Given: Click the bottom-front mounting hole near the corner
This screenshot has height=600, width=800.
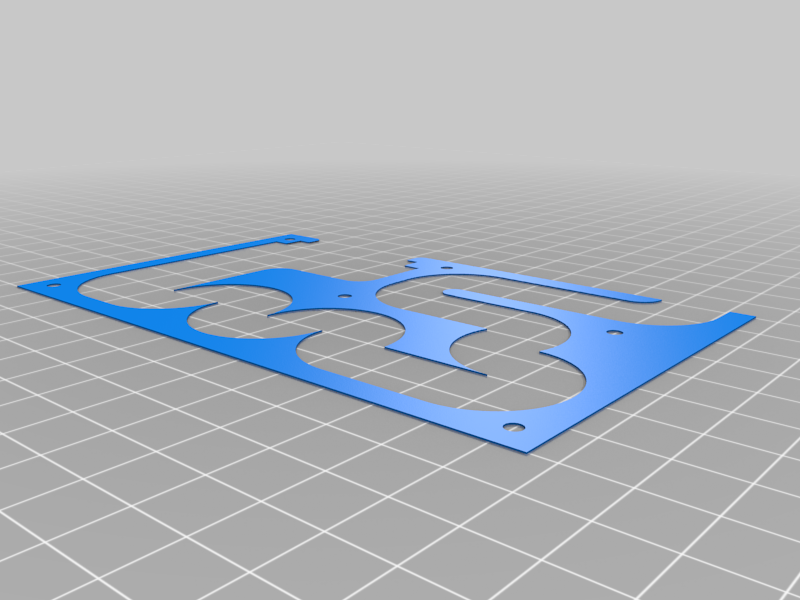Looking at the screenshot, I should pos(511,425).
